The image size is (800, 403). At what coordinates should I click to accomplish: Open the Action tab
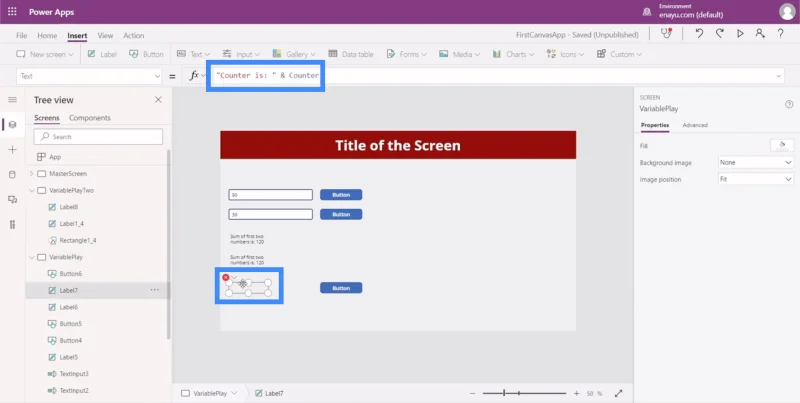[x=134, y=35]
